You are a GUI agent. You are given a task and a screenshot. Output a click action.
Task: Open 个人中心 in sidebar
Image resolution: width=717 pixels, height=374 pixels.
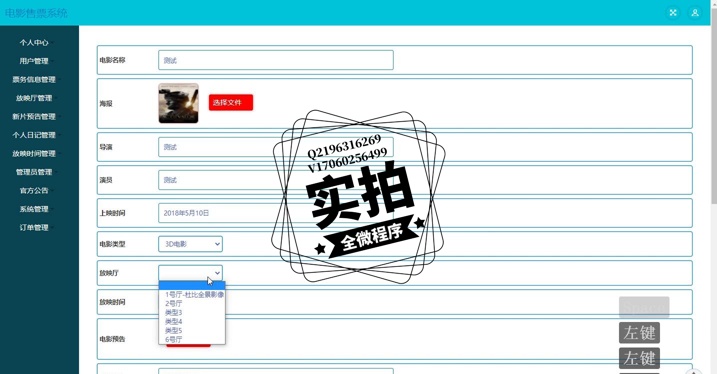34,43
